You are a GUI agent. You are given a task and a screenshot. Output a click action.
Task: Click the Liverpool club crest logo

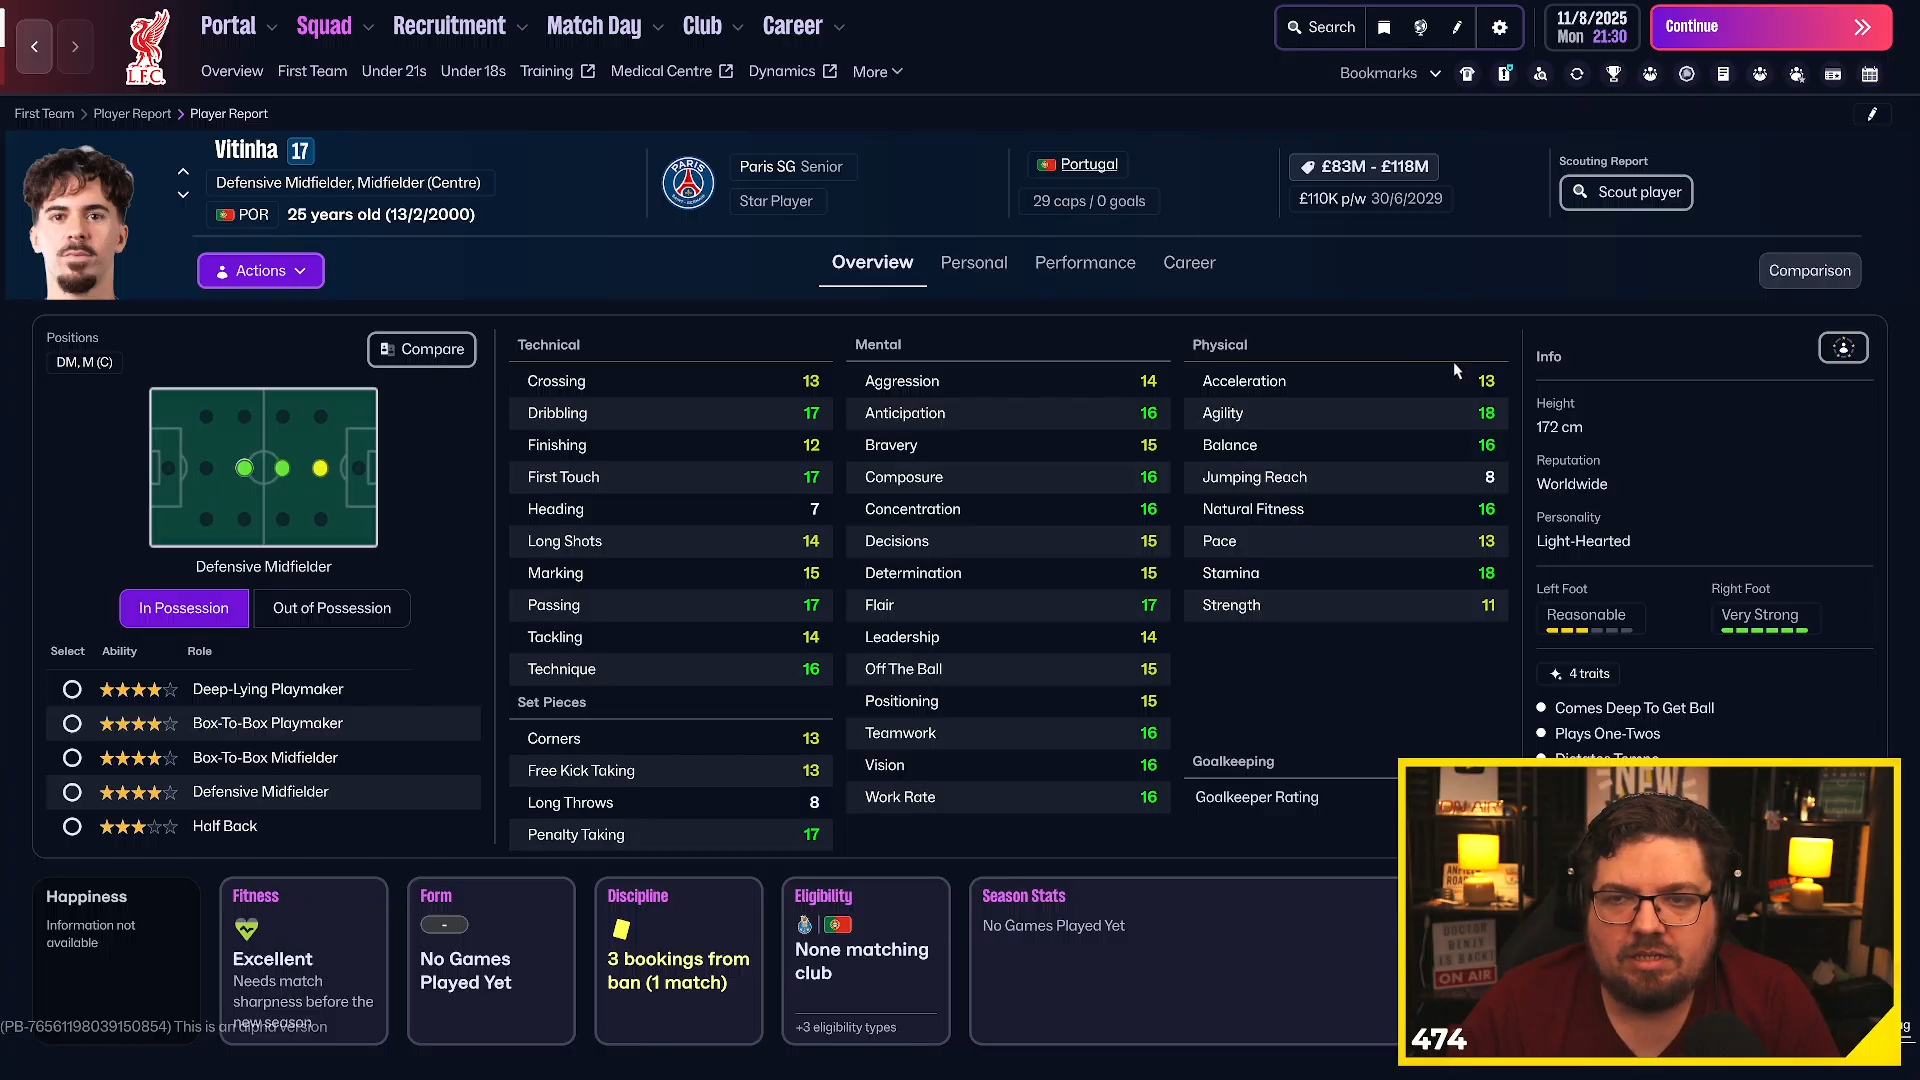click(146, 48)
